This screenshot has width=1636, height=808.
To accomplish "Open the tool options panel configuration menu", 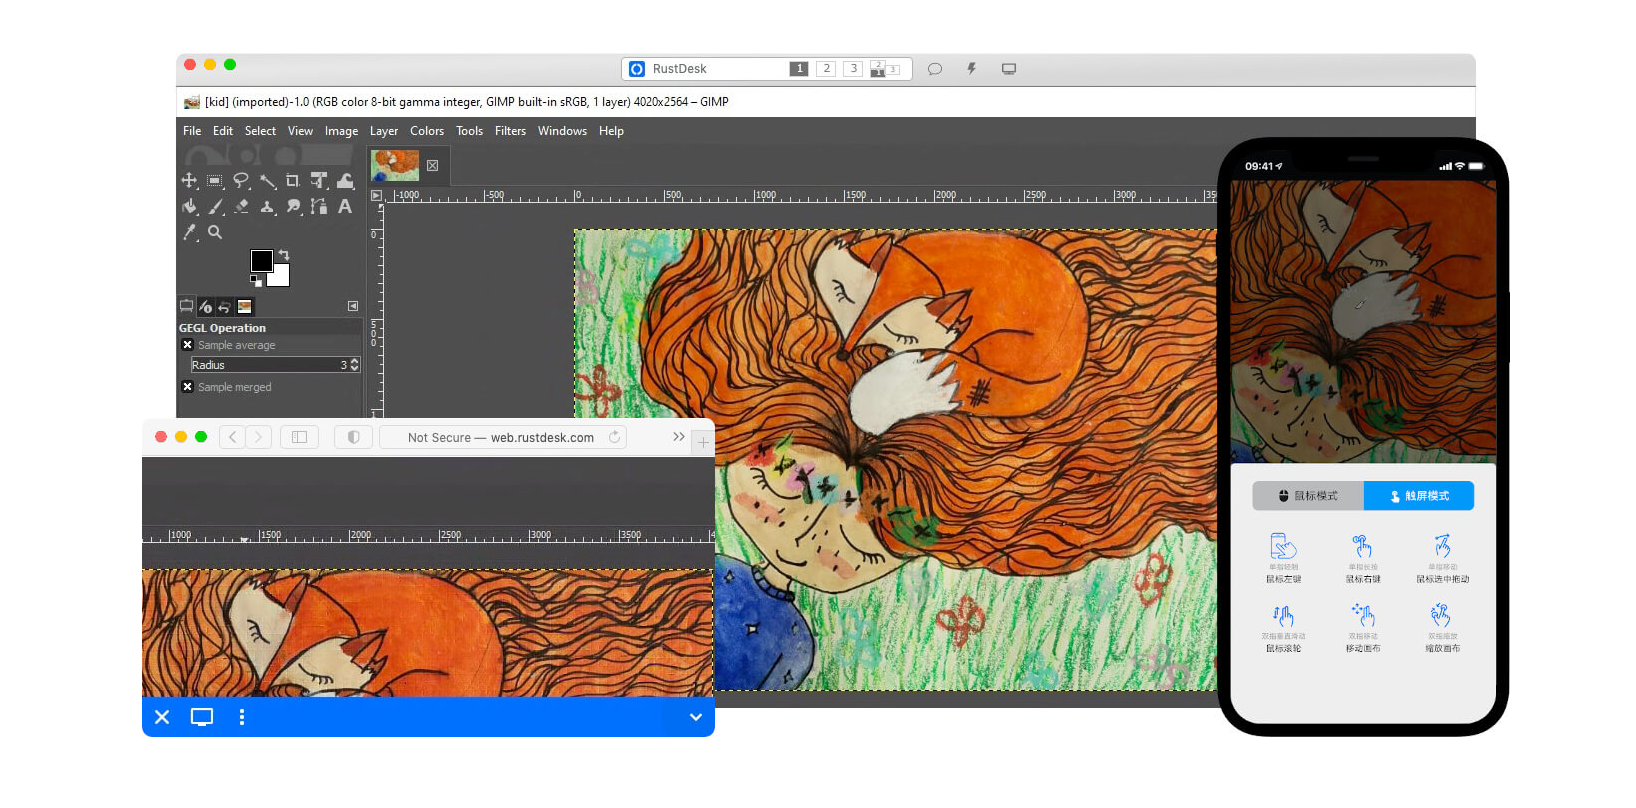I will (x=353, y=306).
